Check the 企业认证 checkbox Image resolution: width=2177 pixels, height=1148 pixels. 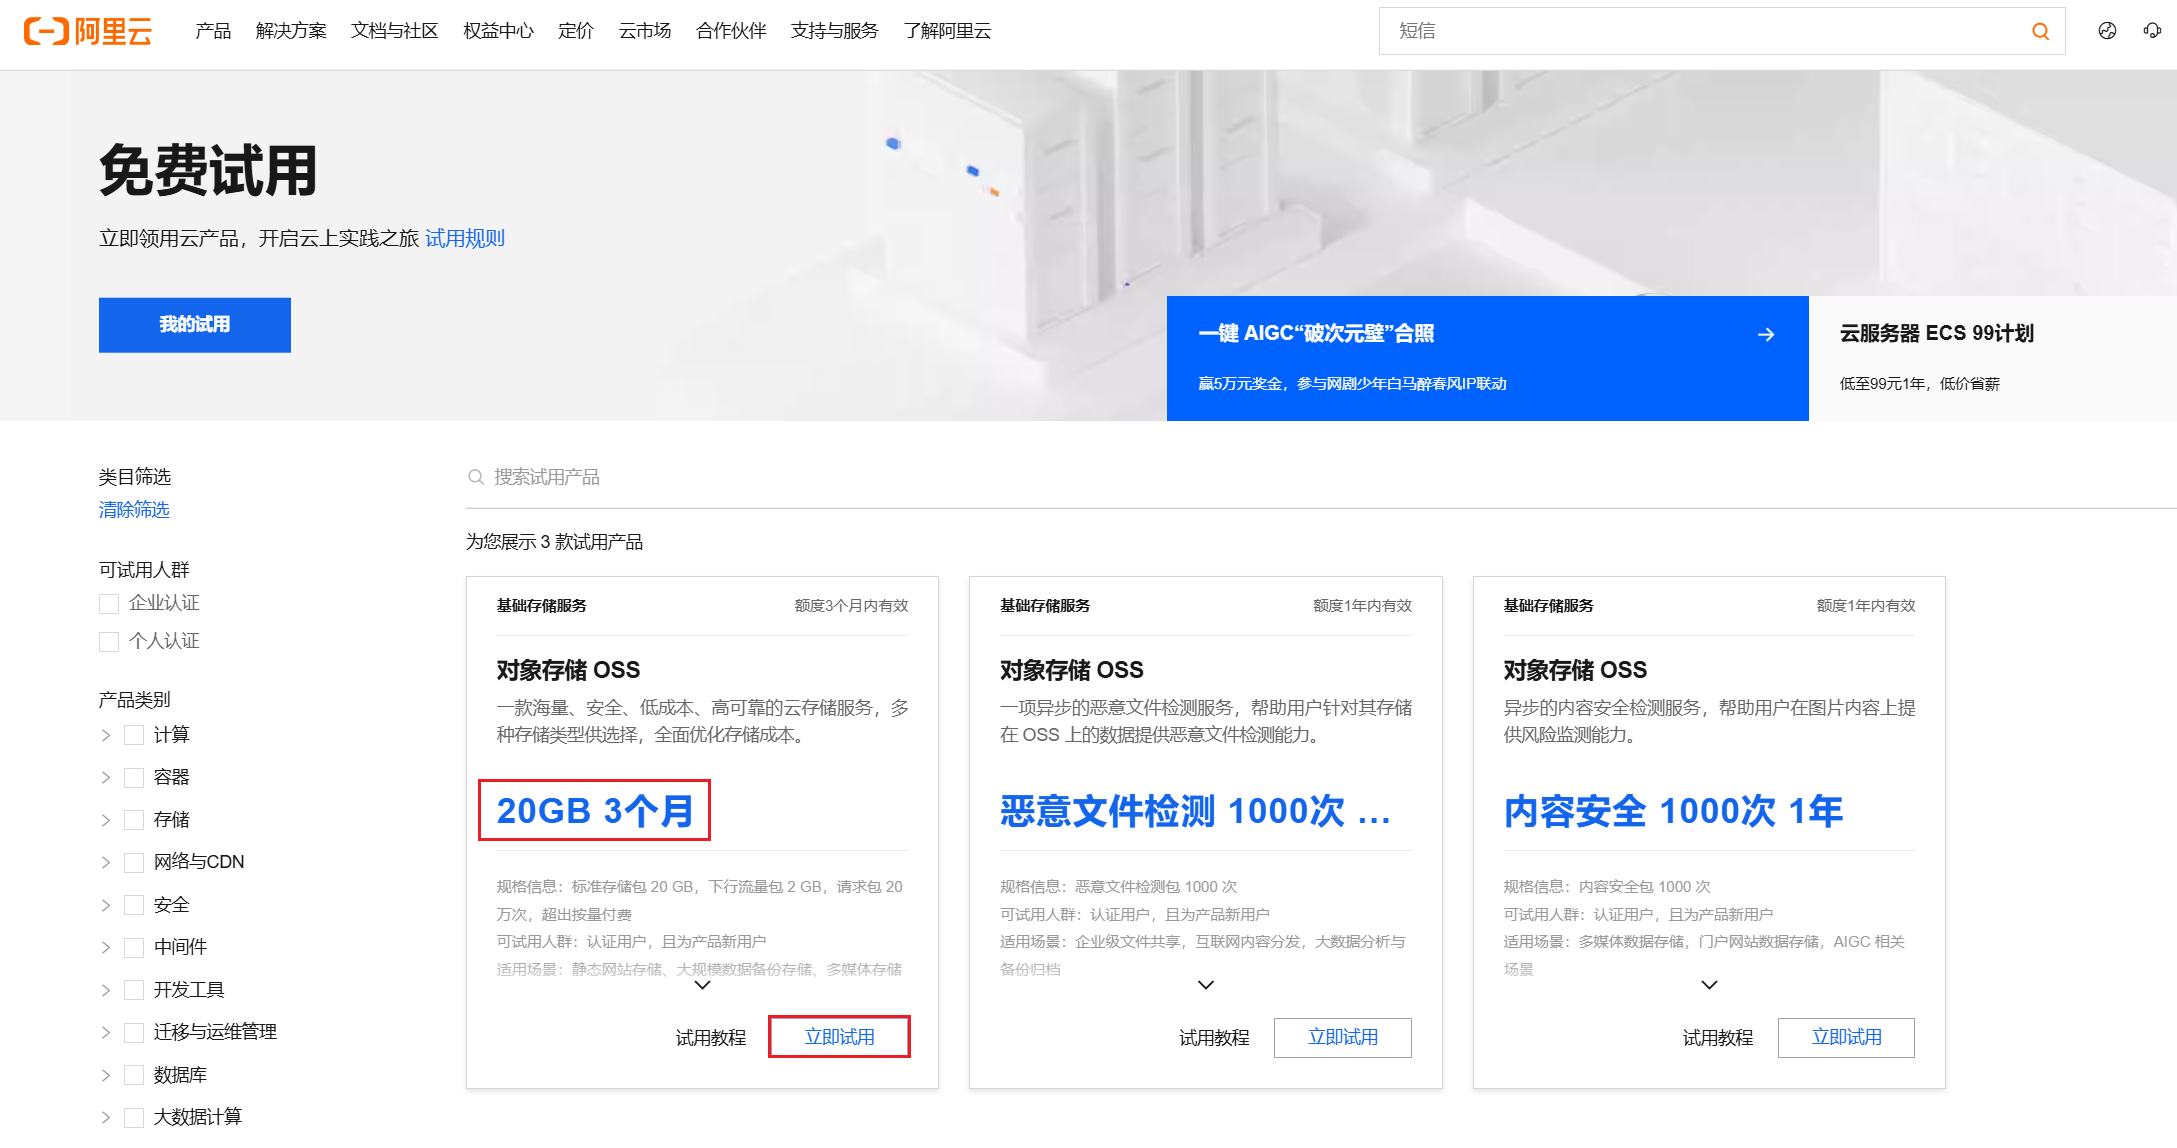(x=109, y=604)
